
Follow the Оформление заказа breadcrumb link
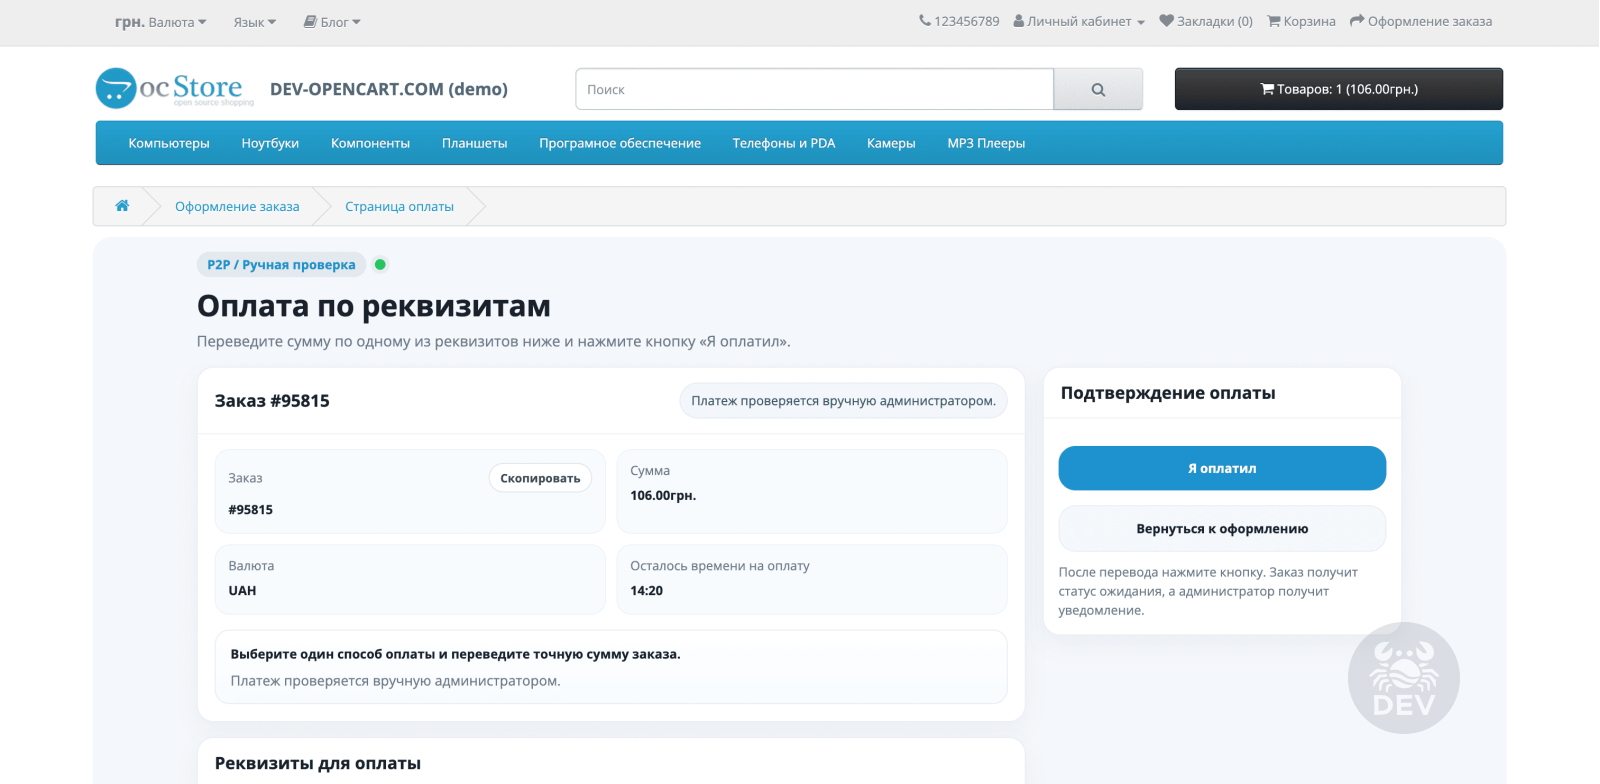pos(237,206)
